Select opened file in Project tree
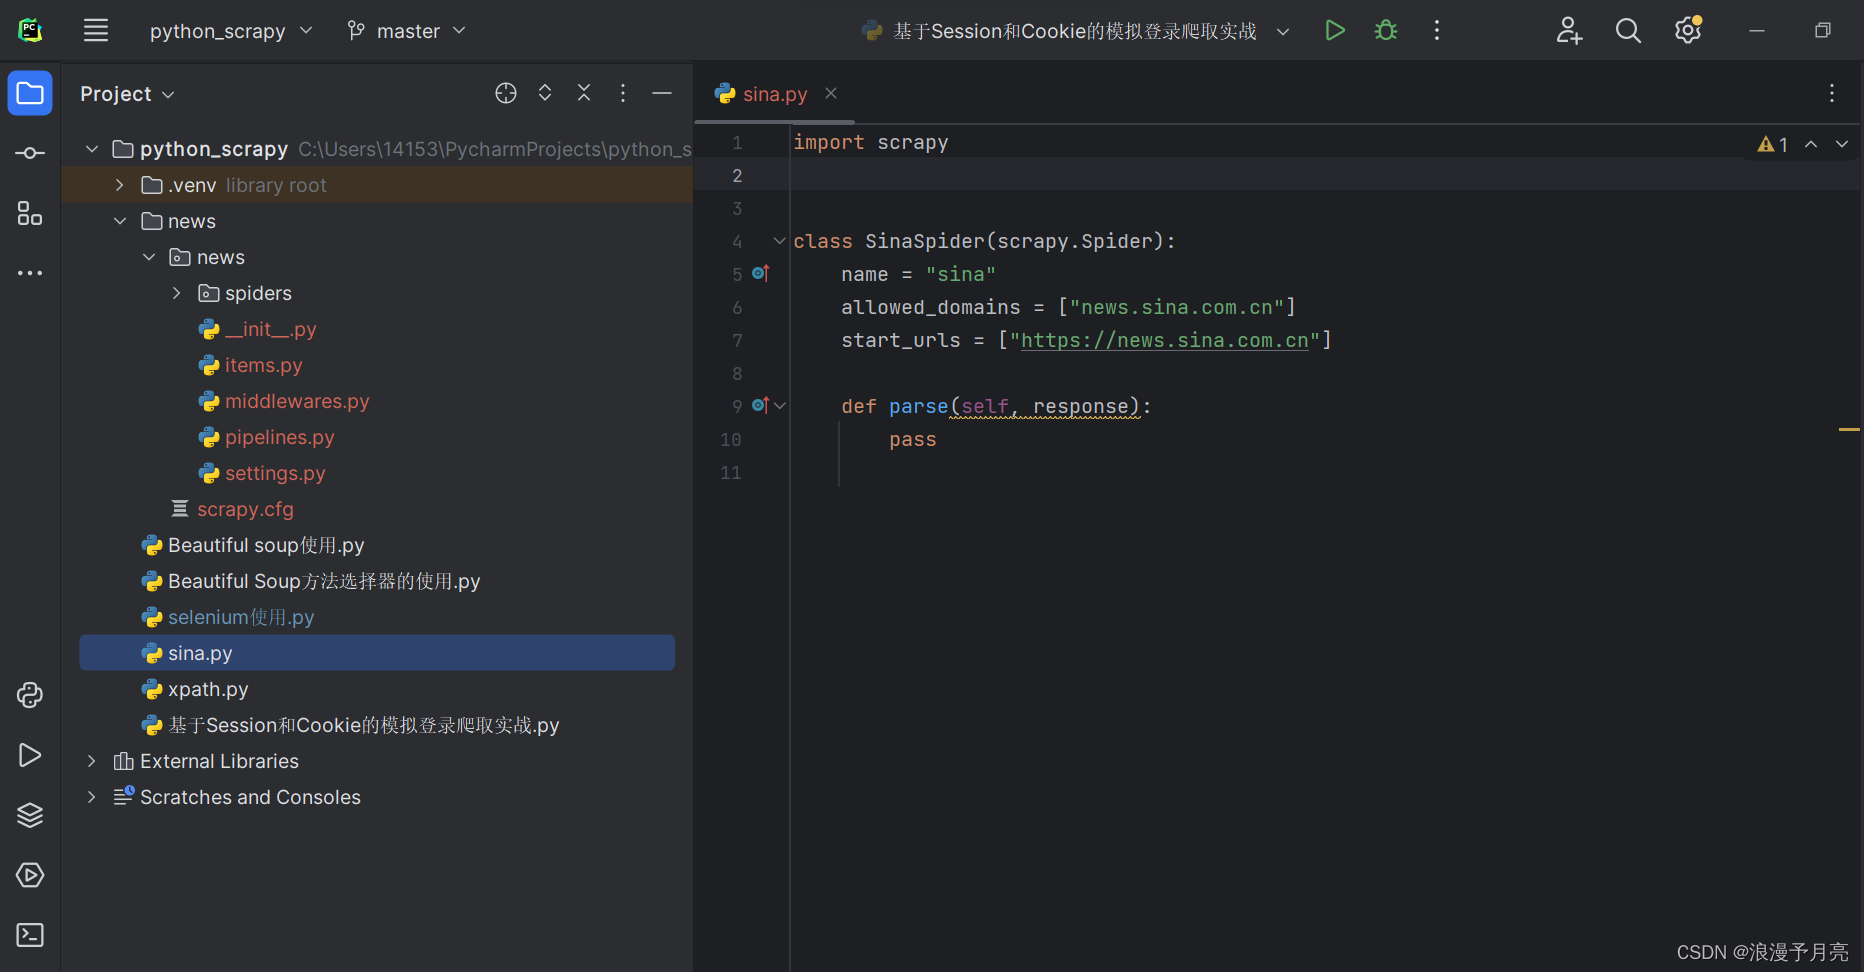The image size is (1864, 972). pyautogui.click(x=506, y=93)
